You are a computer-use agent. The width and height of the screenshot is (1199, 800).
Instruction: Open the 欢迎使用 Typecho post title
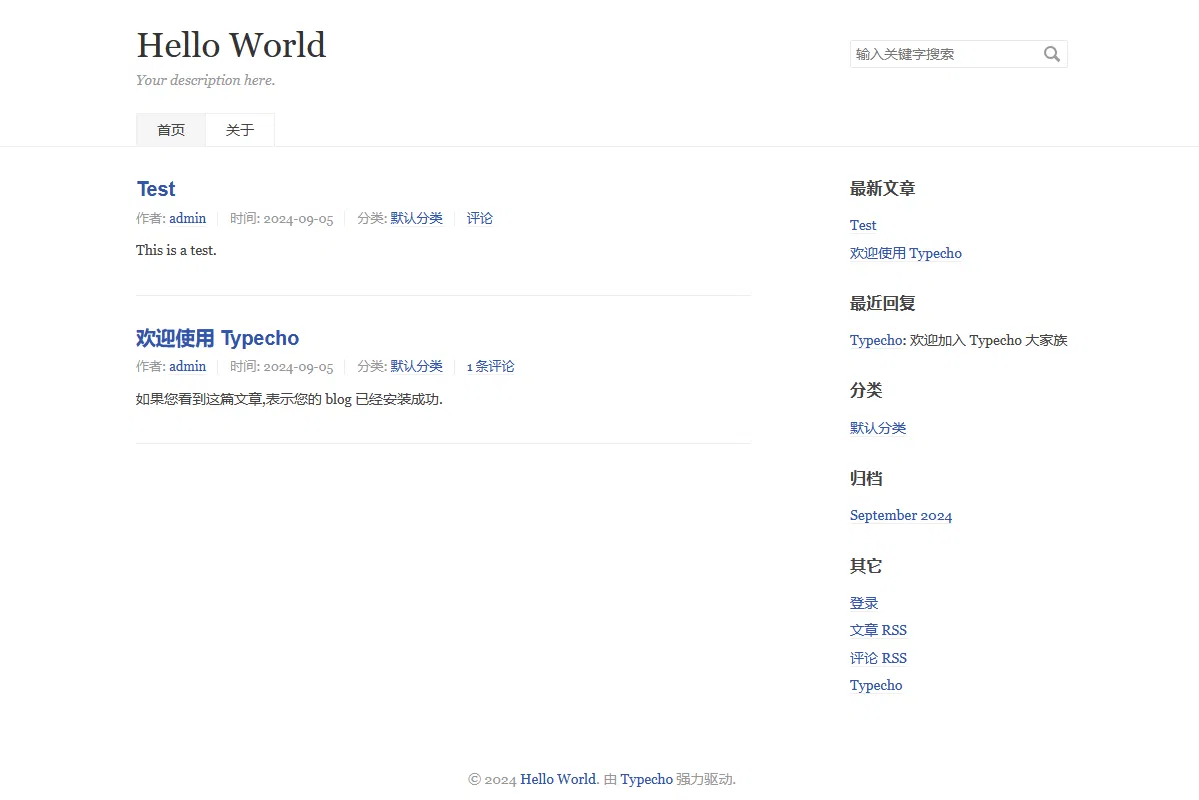click(x=217, y=338)
